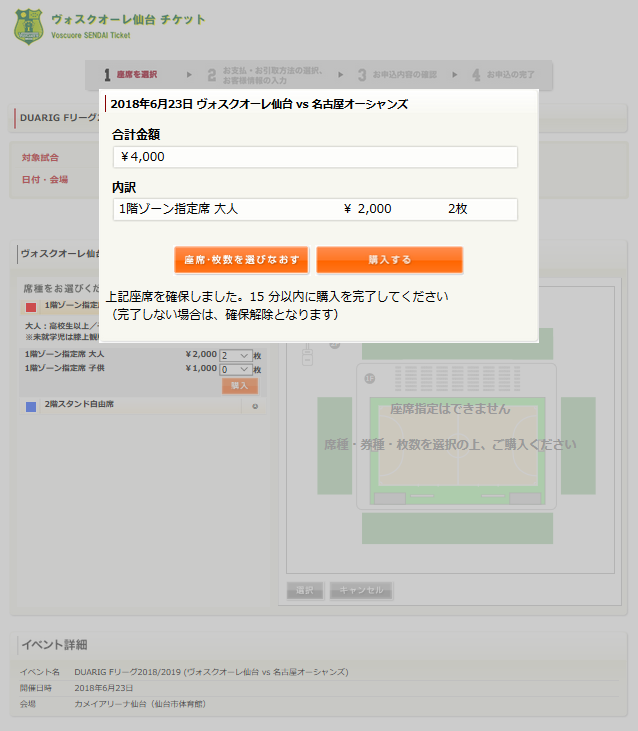Click the 対象試合 label
638x731 pixels.
40,158
